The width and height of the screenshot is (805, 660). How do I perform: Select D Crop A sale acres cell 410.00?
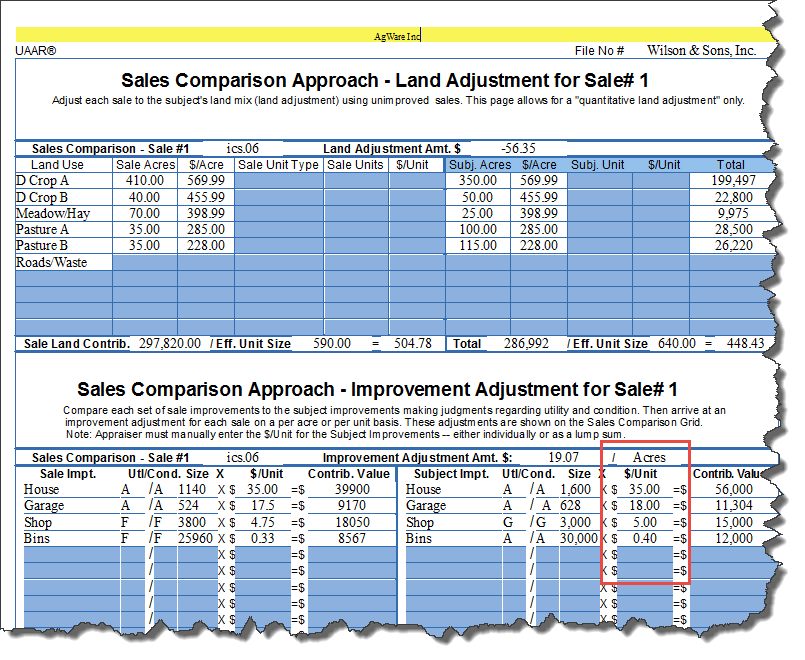pyautogui.click(x=144, y=181)
